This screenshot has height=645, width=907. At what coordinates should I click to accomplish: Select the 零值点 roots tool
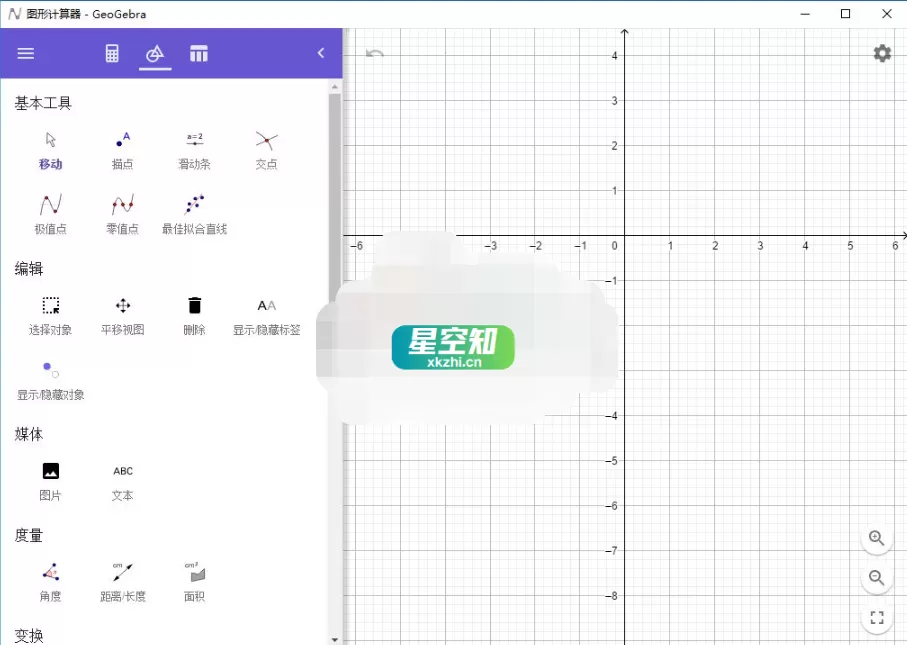[121, 213]
